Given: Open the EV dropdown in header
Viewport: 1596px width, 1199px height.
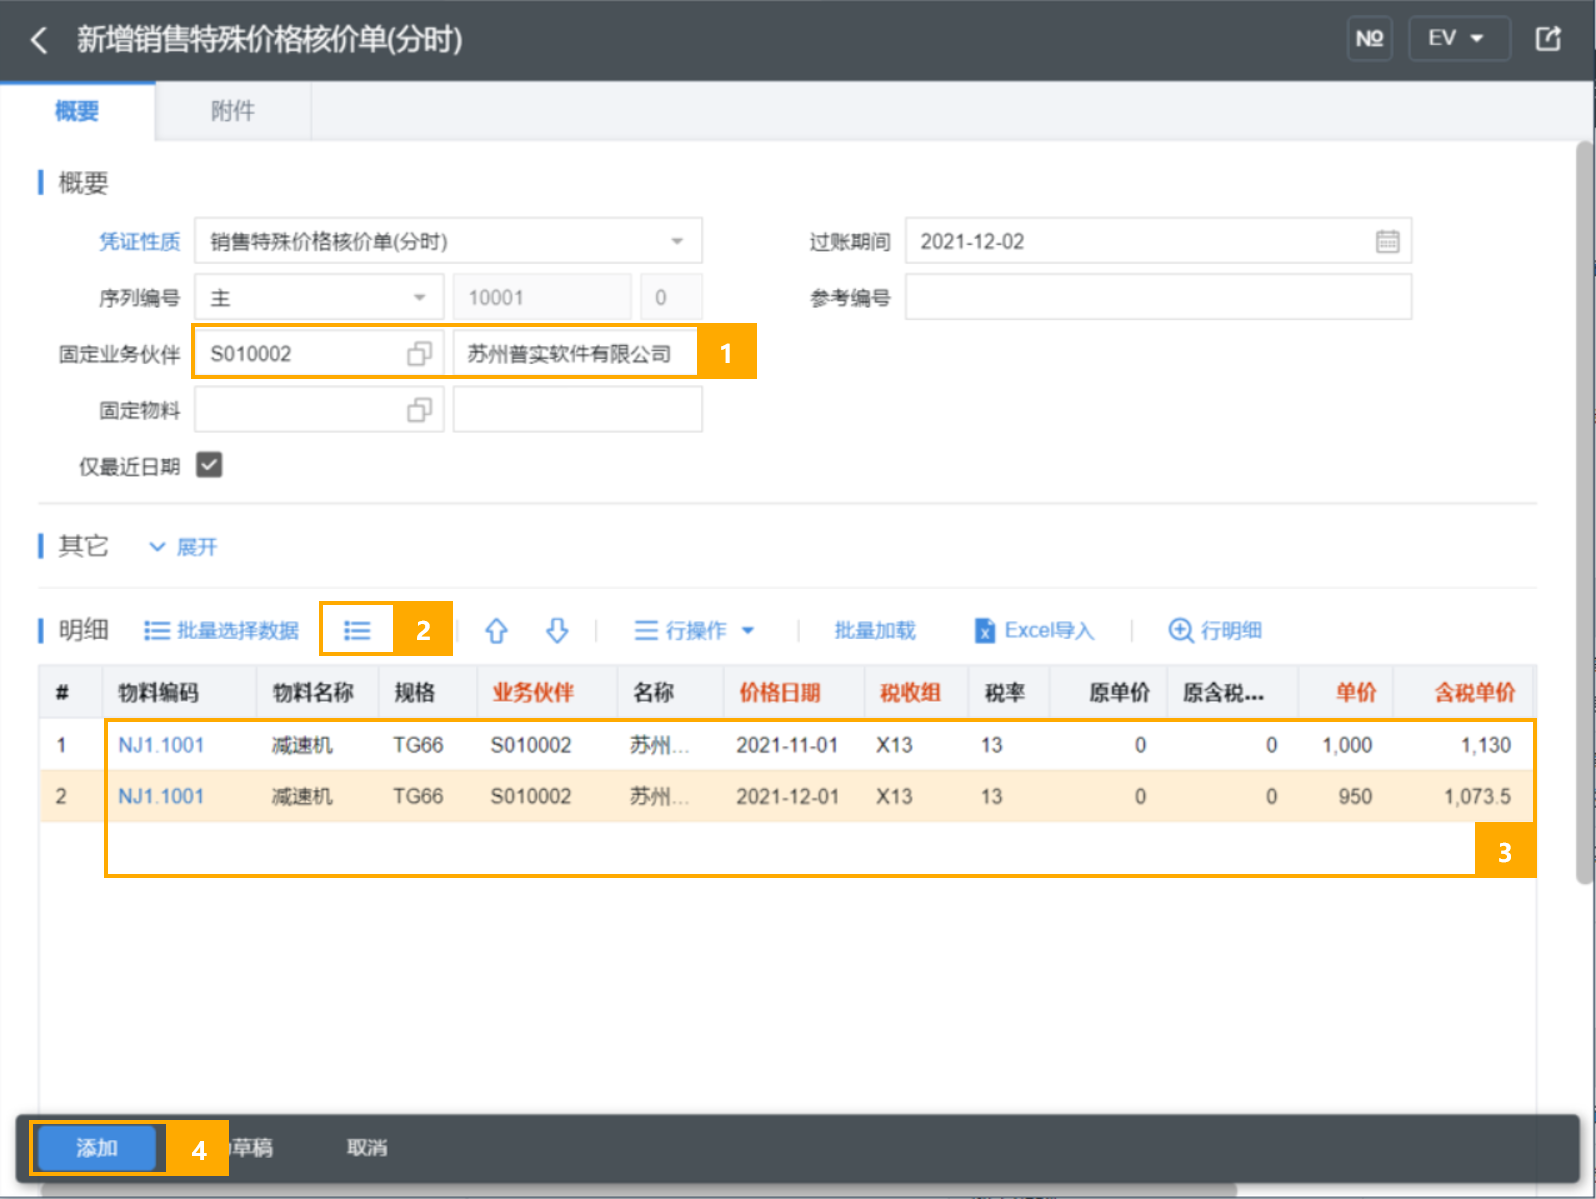Looking at the screenshot, I should pyautogui.click(x=1458, y=39).
